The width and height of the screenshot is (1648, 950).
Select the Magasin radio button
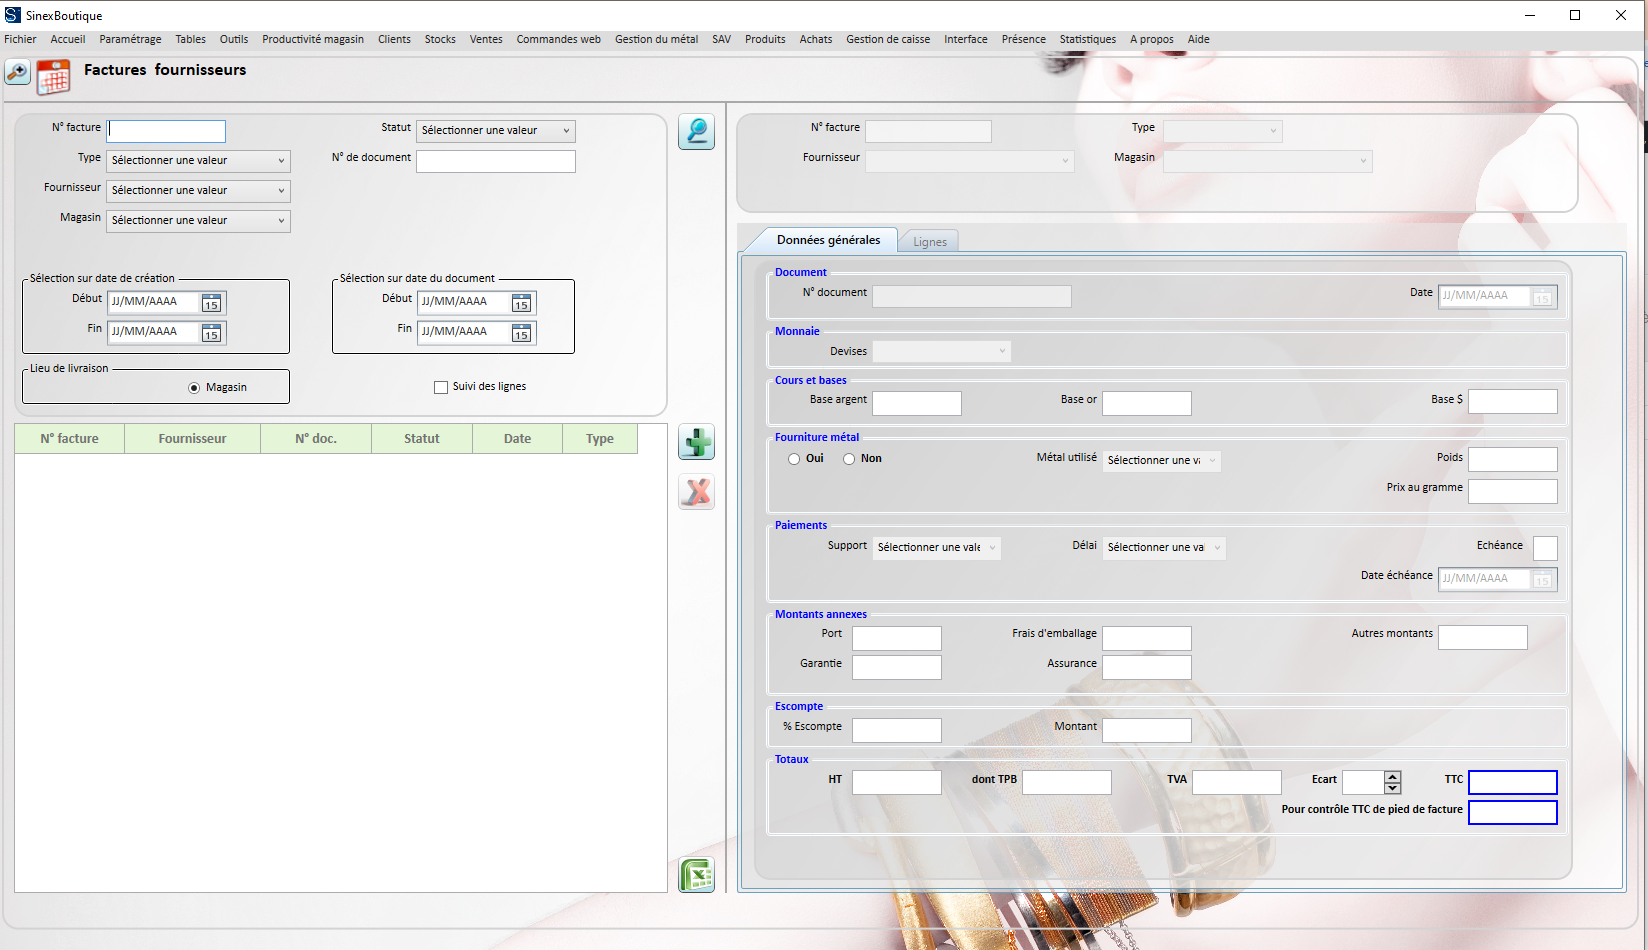(x=194, y=388)
